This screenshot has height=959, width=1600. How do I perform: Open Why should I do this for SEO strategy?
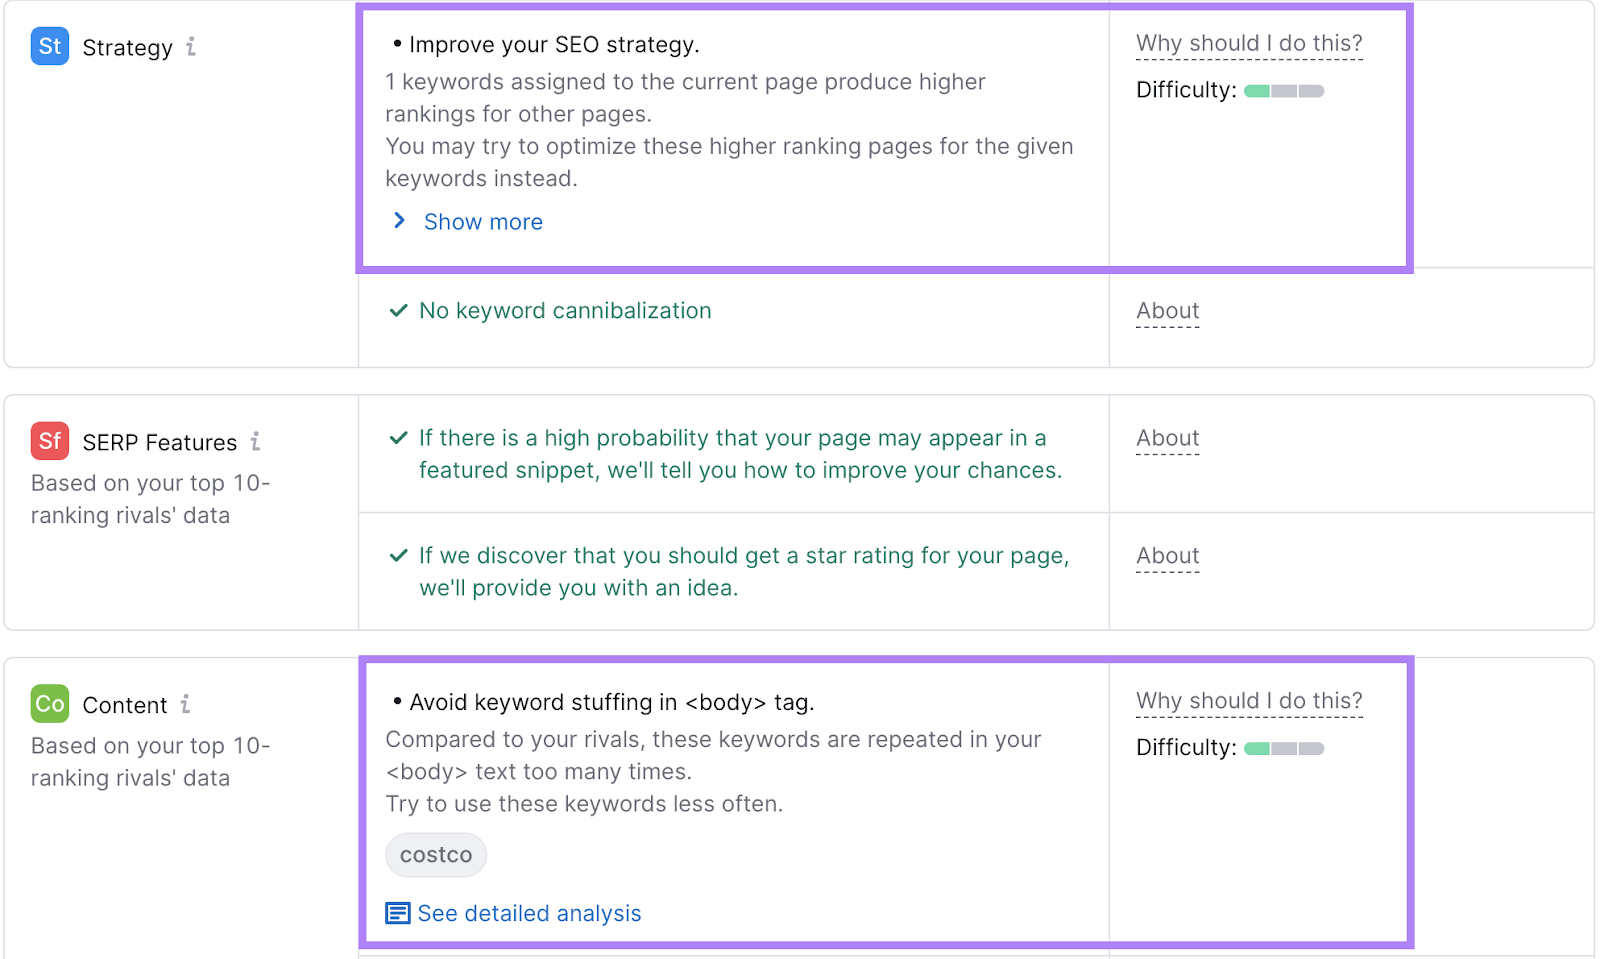pos(1249,44)
